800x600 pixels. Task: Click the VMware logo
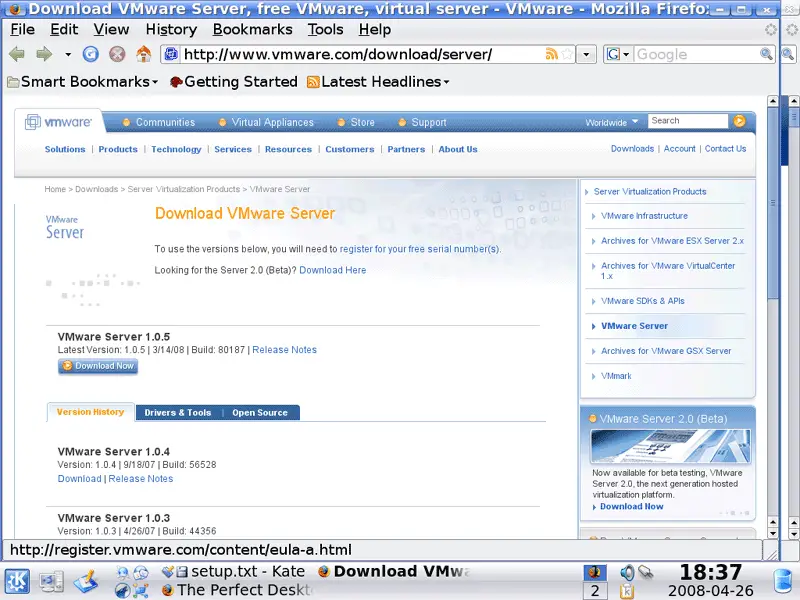pyautogui.click(x=58, y=122)
